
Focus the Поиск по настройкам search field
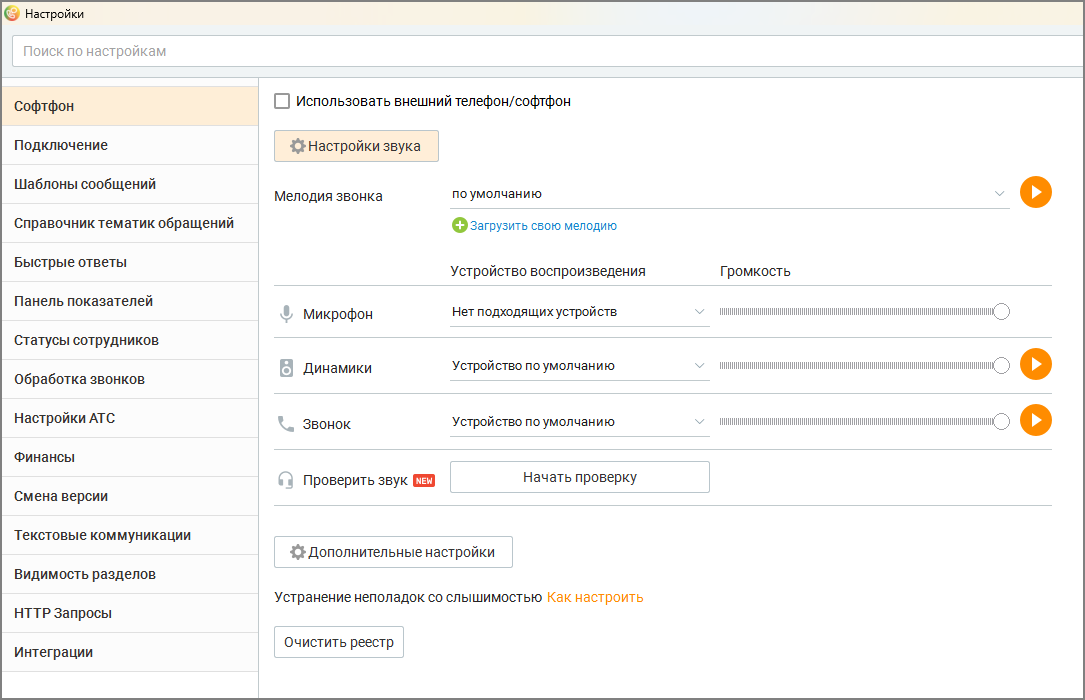tap(548, 51)
